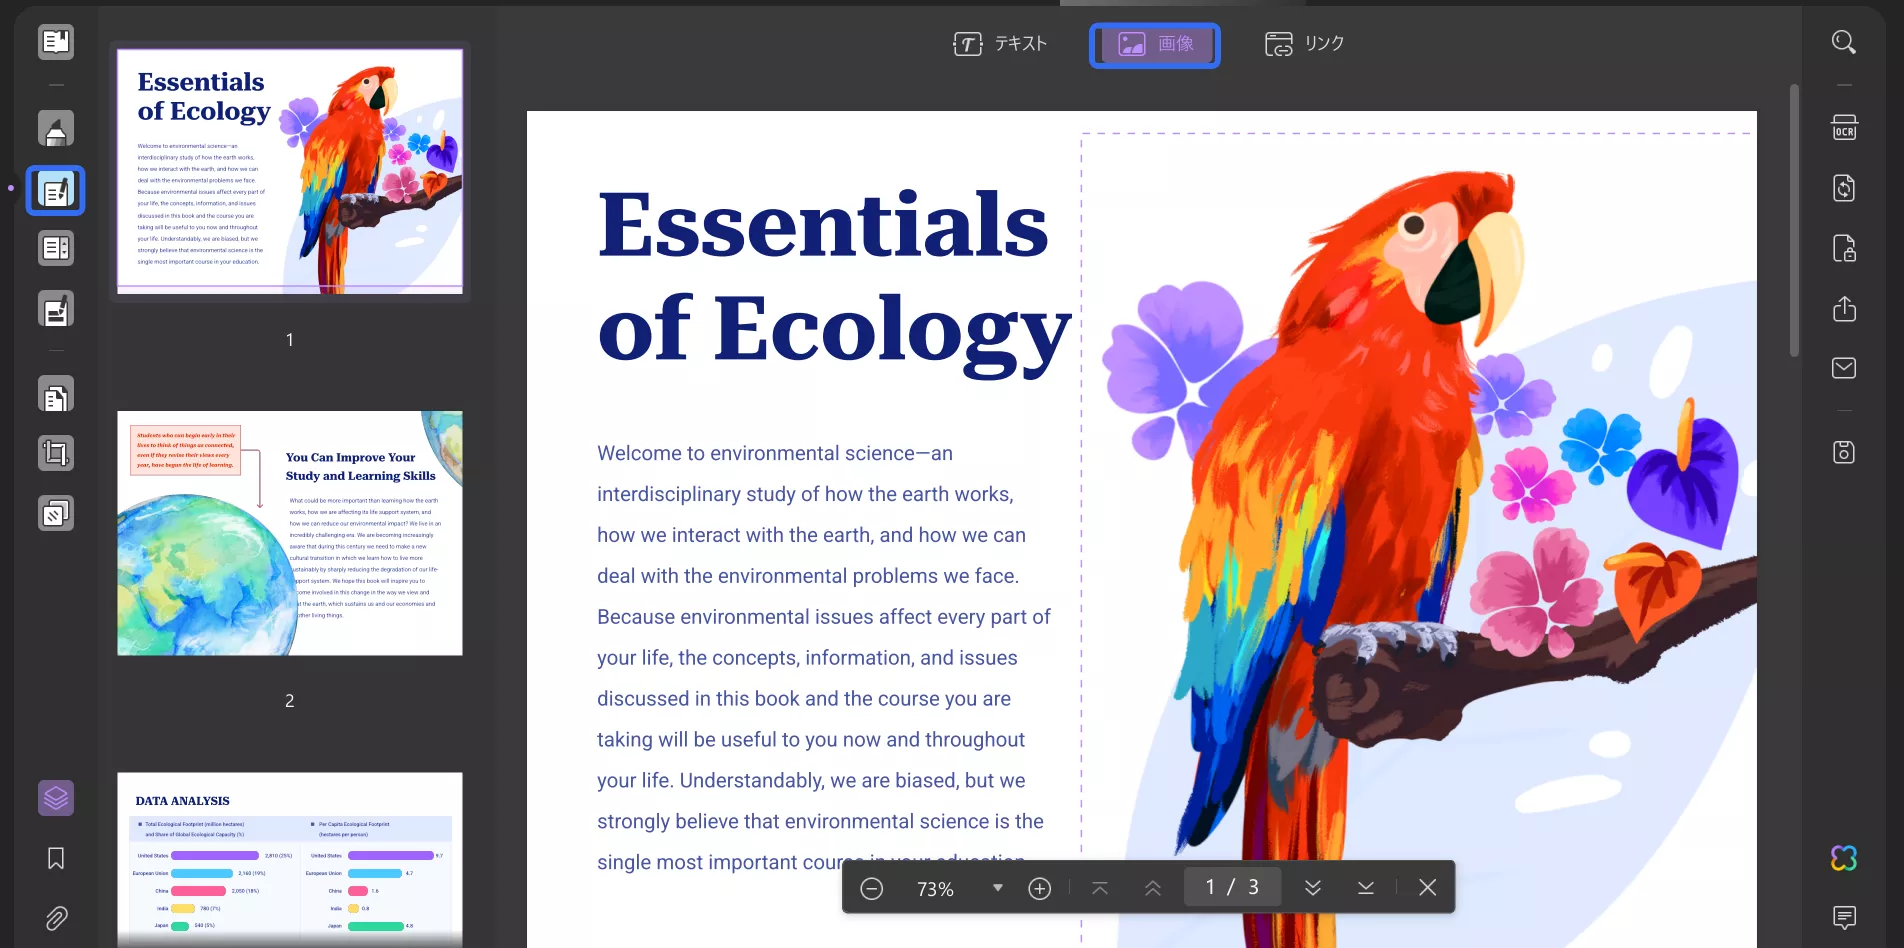Click the "Welcome to environmental science" paragraph
This screenshot has height=948, width=1904.
click(824, 658)
